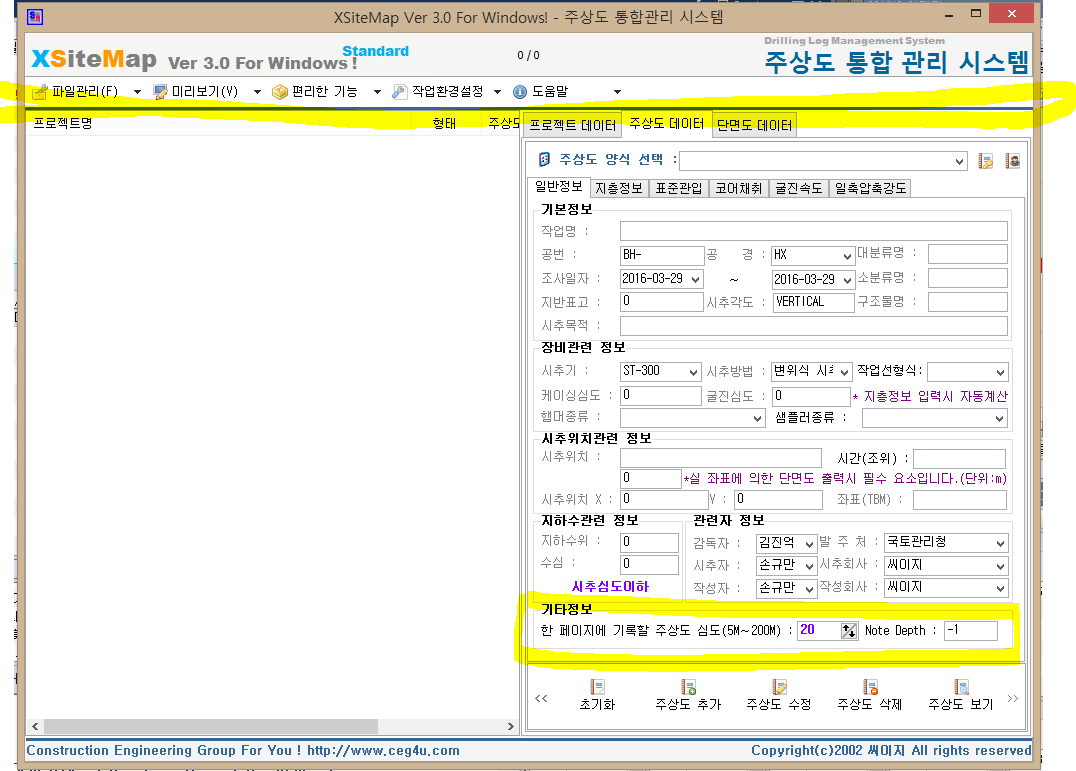
Task: Click the 파일관리 folder icon
Action: (x=40, y=92)
